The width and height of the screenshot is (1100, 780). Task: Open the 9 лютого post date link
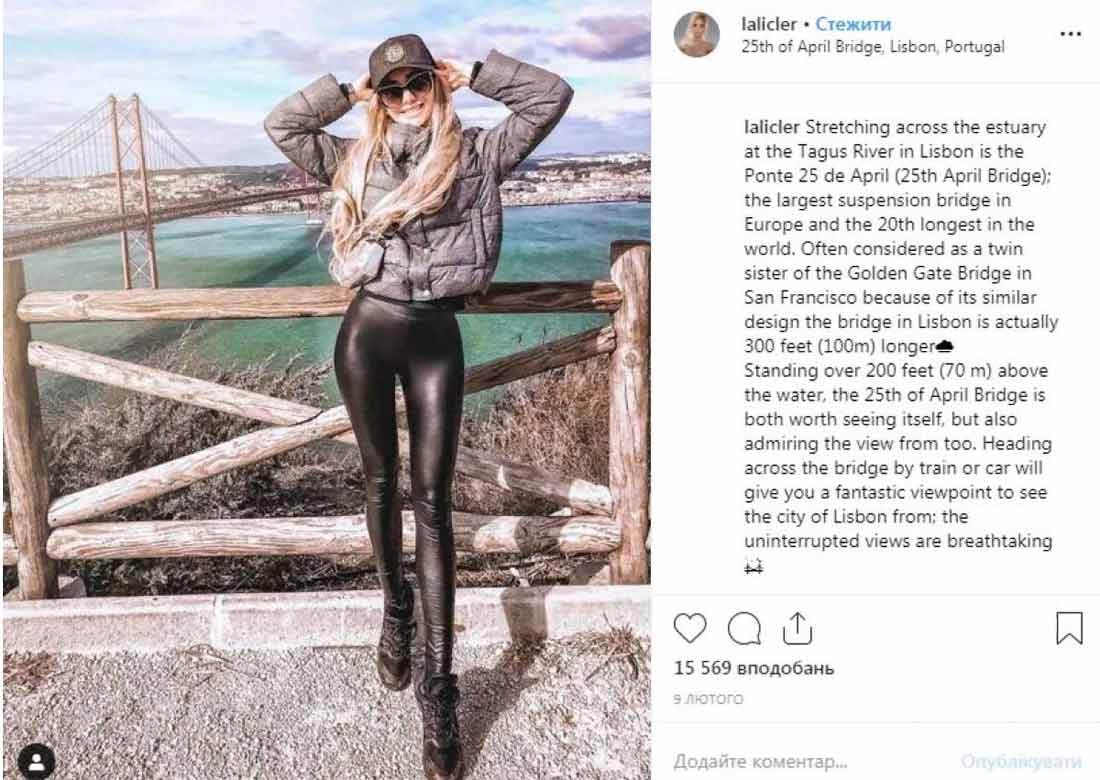[709, 699]
